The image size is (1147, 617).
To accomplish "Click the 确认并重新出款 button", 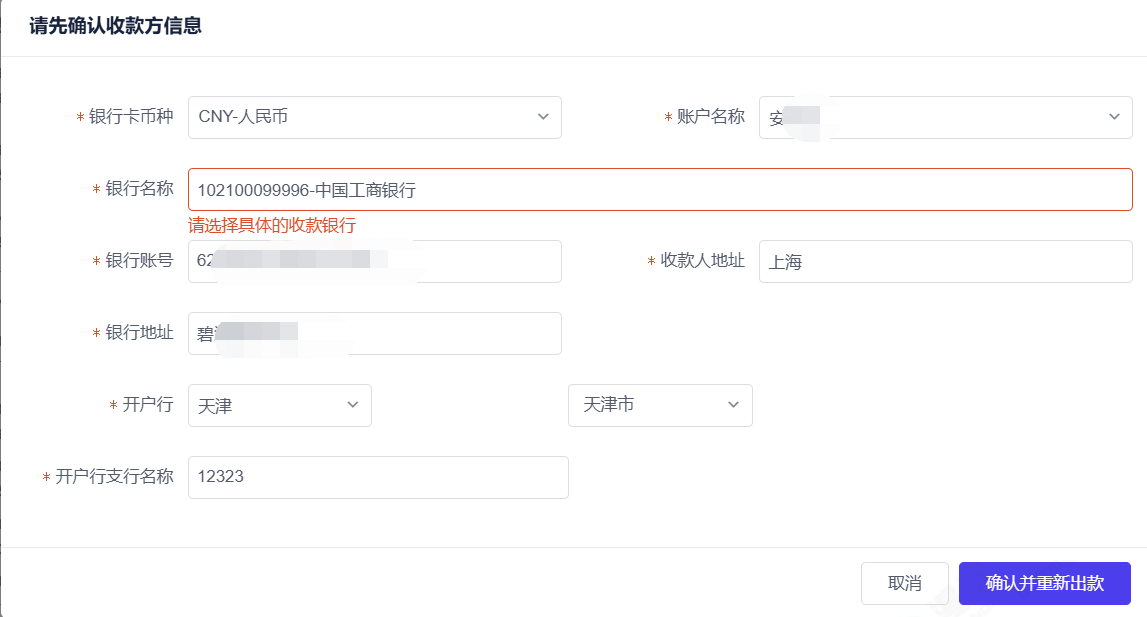I will (x=1044, y=583).
